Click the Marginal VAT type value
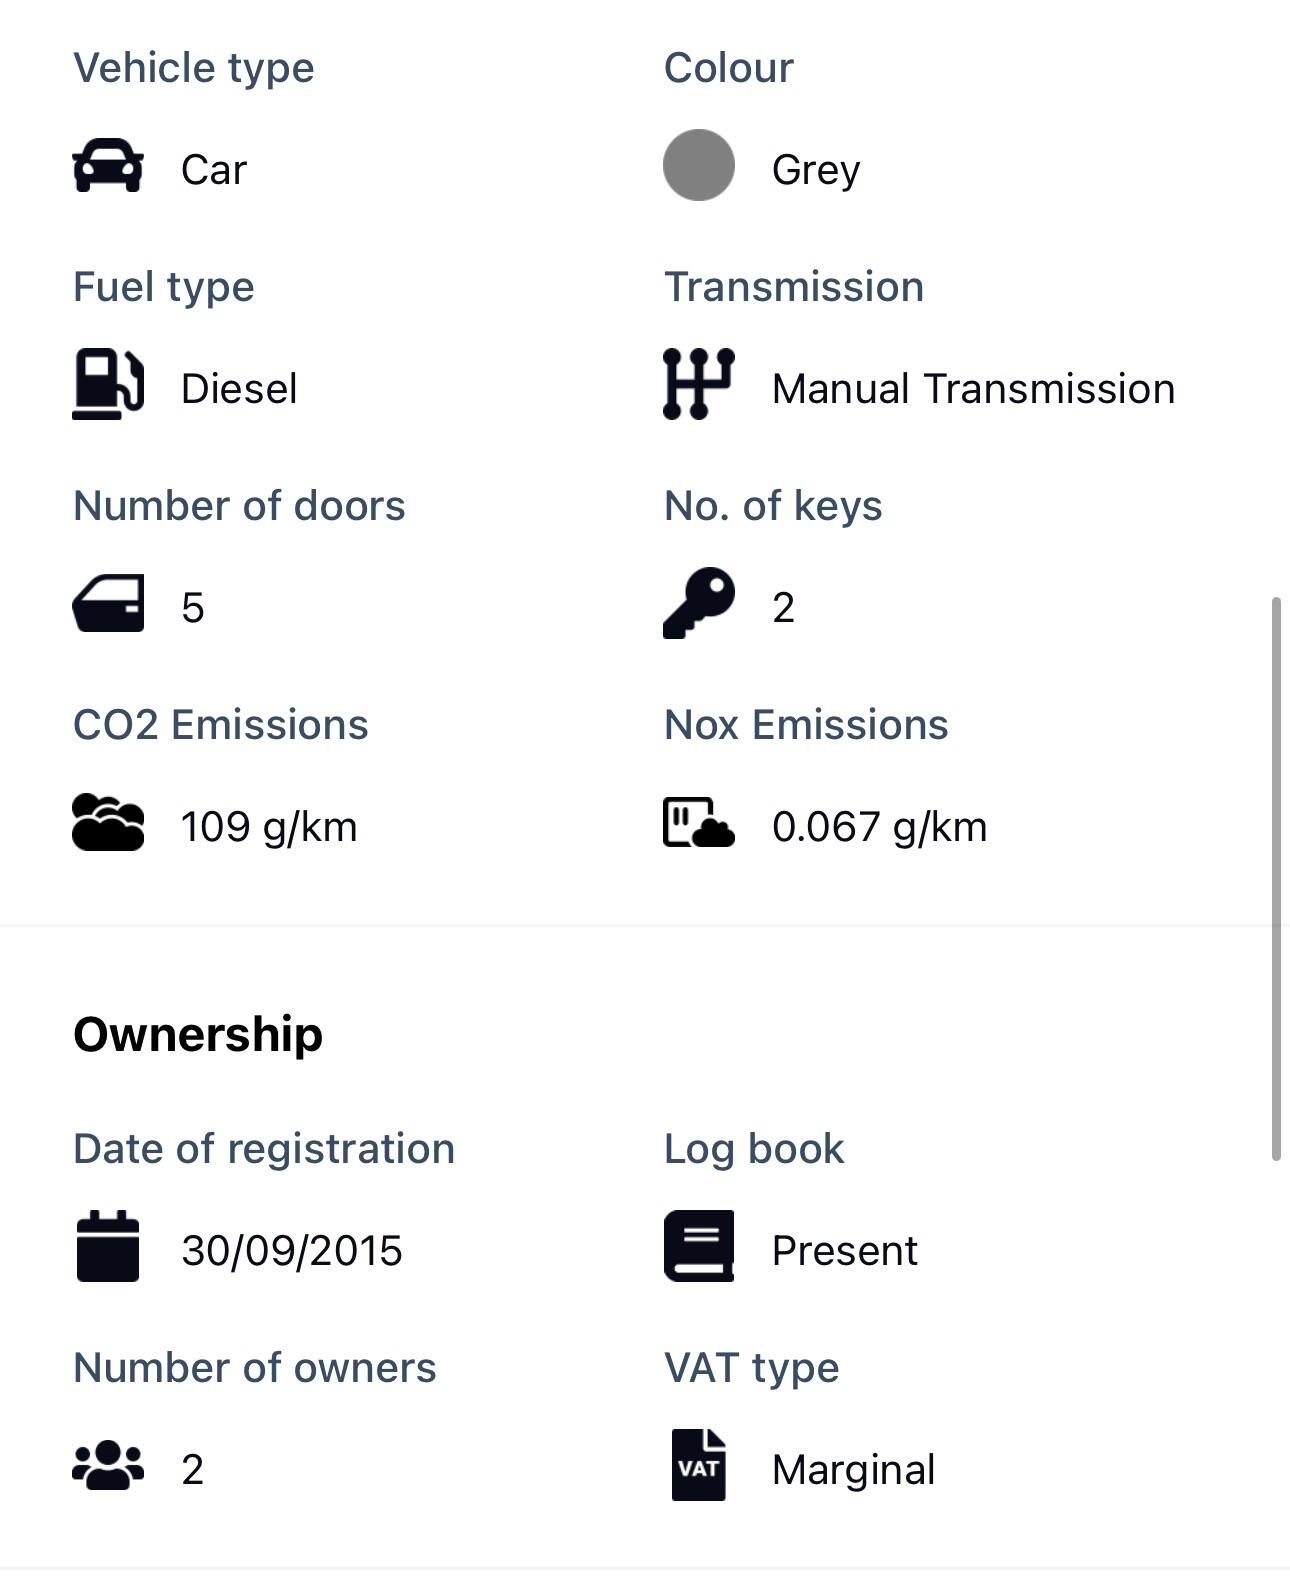 pyautogui.click(x=853, y=1470)
